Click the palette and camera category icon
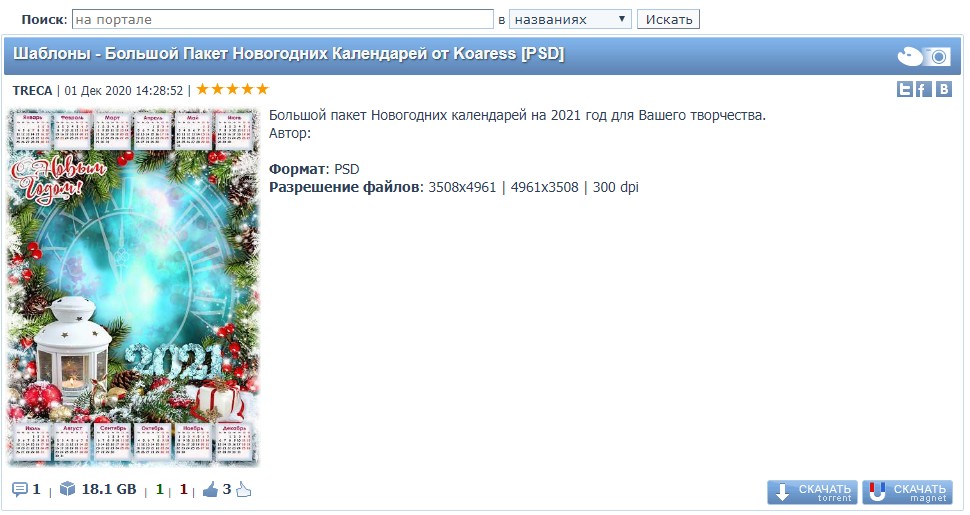The width and height of the screenshot is (970, 515). [924, 56]
